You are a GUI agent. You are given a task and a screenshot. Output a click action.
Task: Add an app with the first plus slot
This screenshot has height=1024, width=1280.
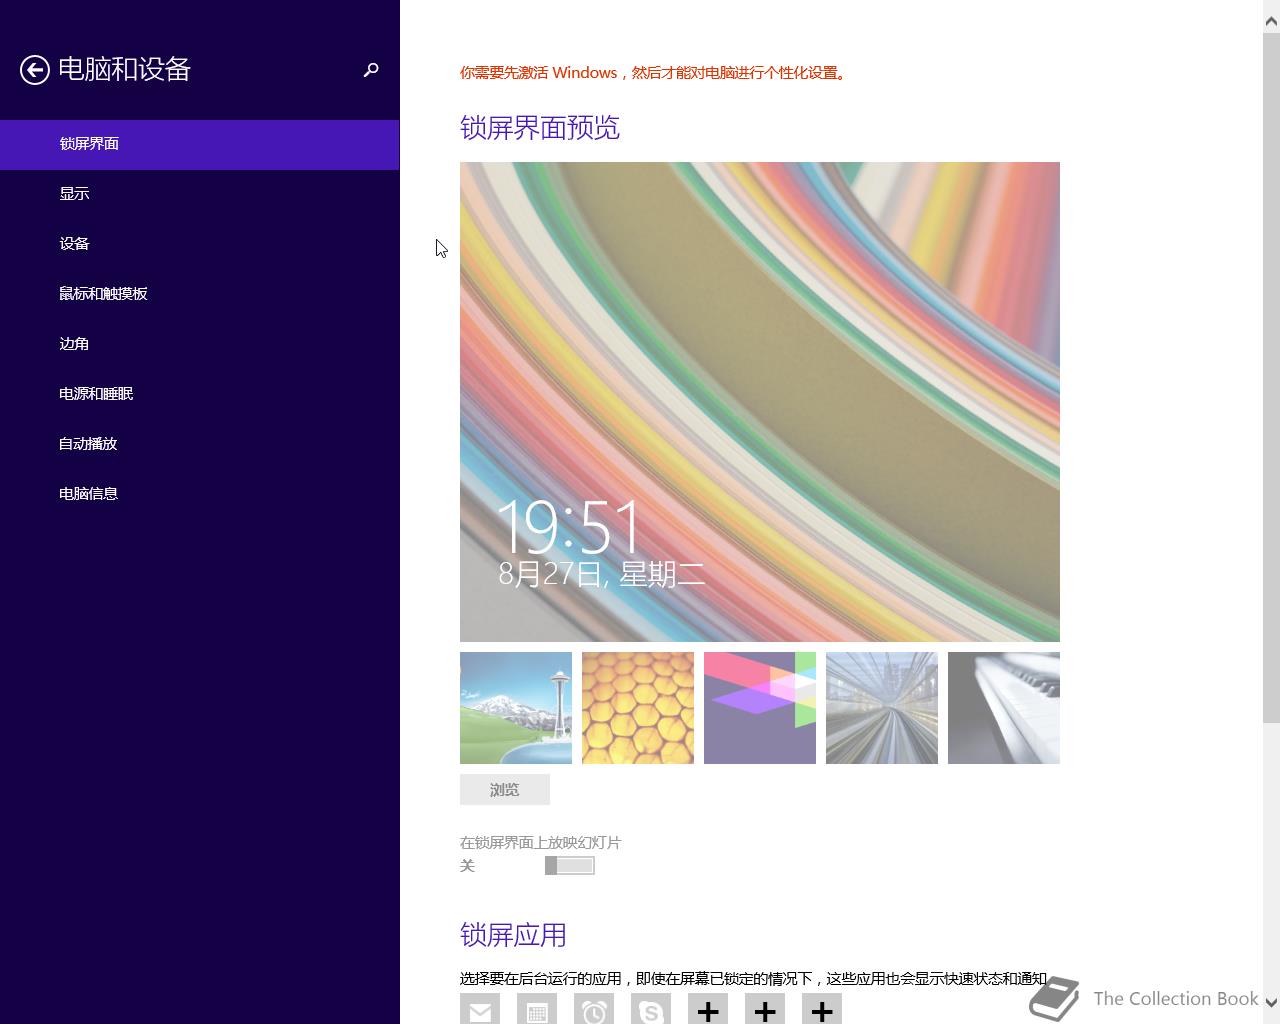coord(708,1009)
